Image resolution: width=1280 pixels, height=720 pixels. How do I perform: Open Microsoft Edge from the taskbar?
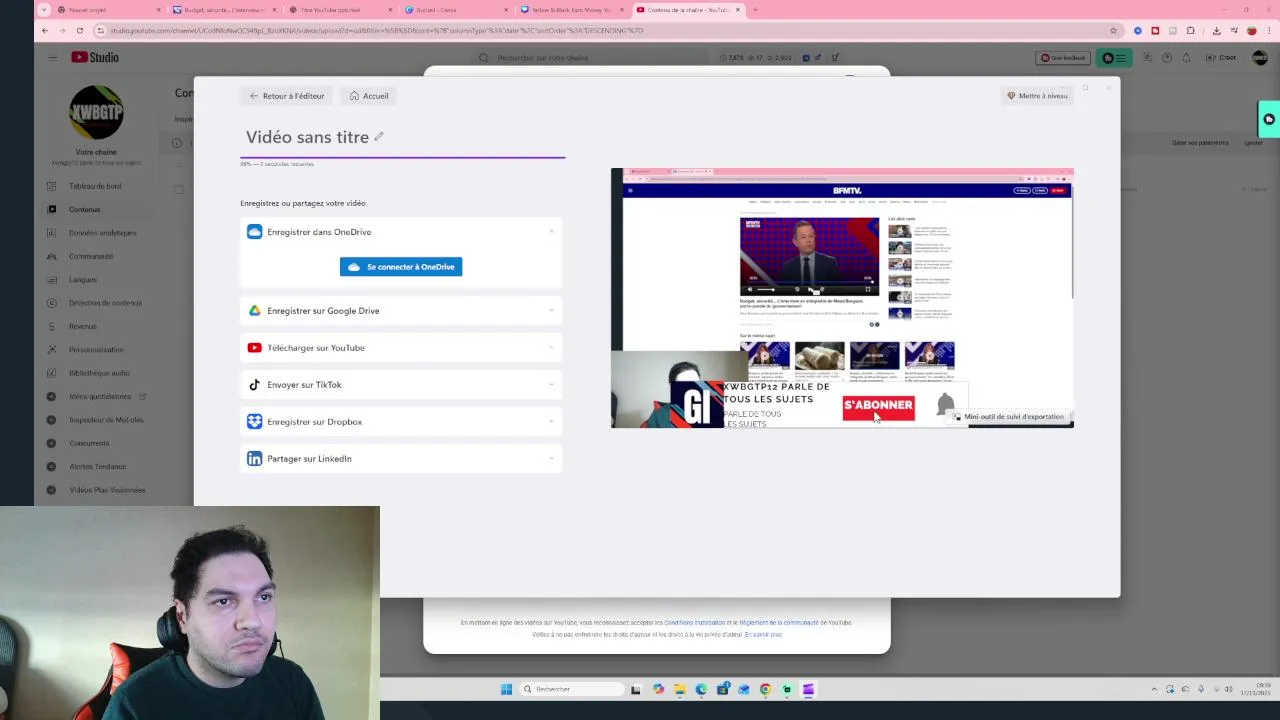tap(701, 689)
